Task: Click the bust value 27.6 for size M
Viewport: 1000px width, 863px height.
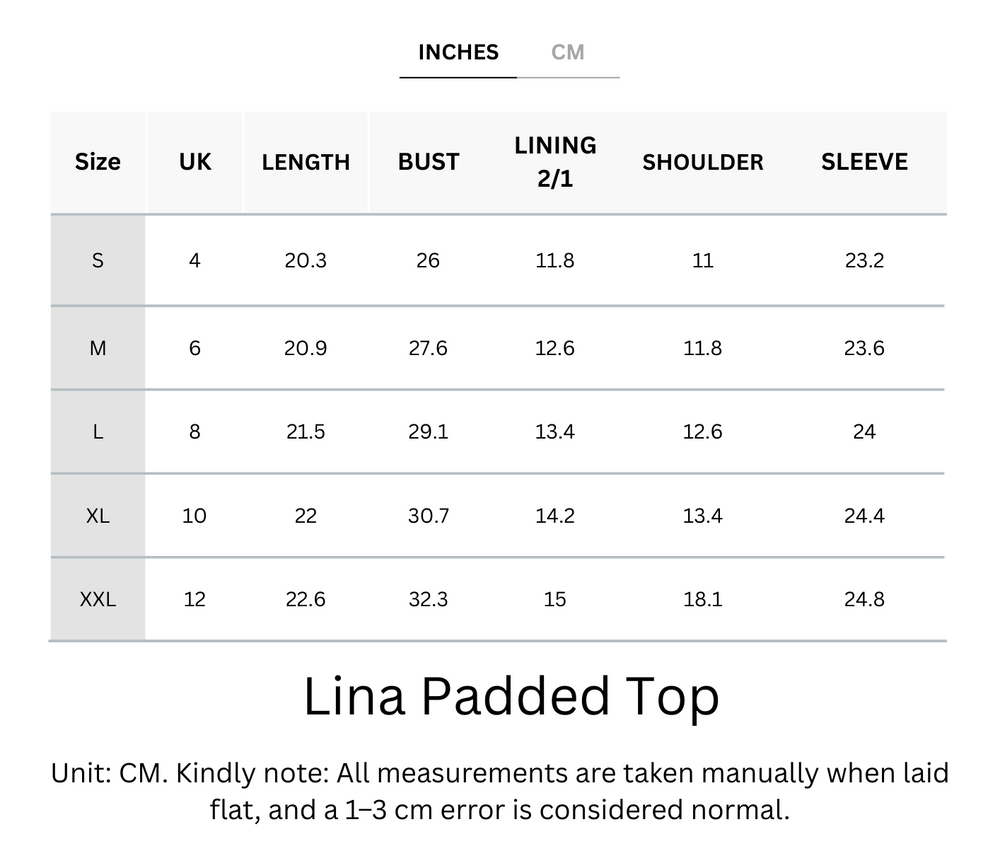Action: click(x=428, y=347)
